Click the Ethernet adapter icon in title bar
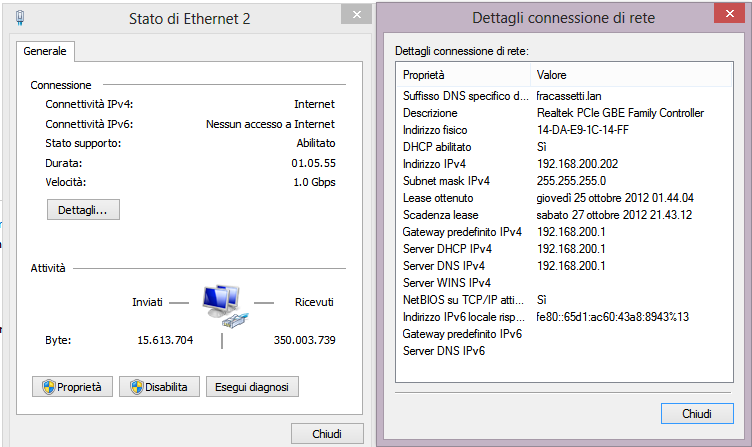Image resolution: width=752 pixels, height=447 pixels. pos(20,18)
